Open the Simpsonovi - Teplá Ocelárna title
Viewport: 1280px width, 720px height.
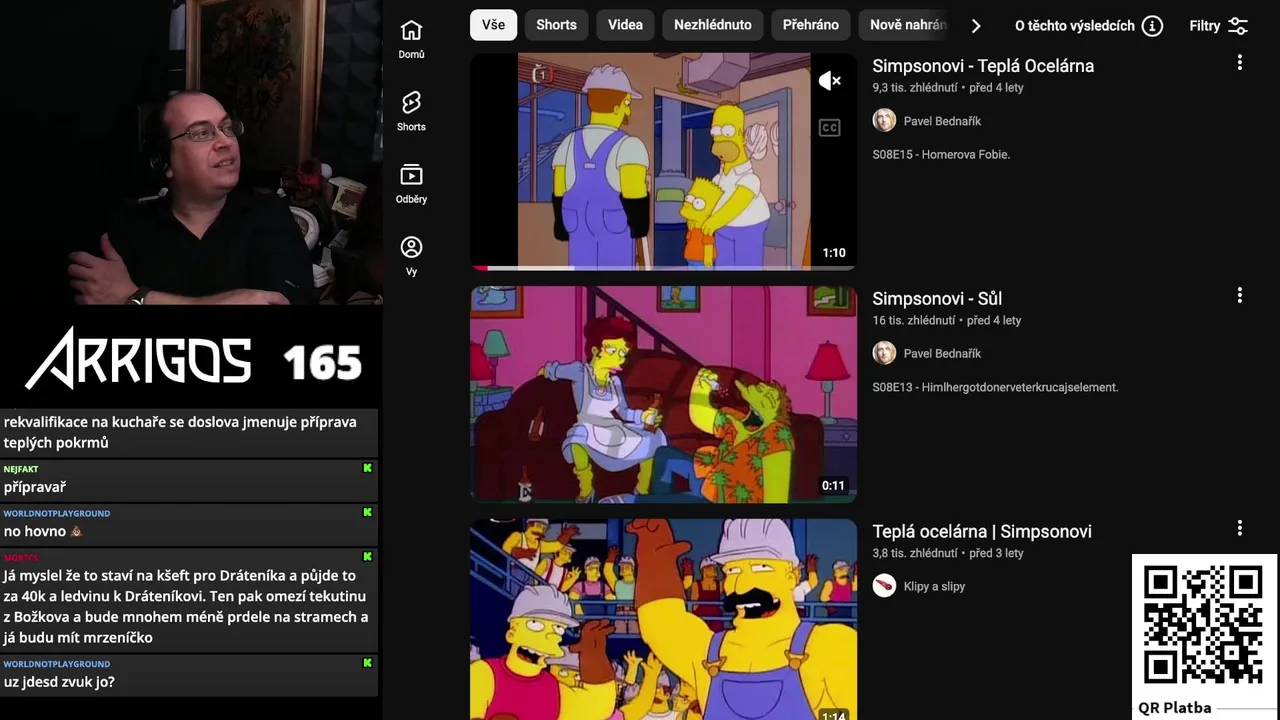point(983,66)
